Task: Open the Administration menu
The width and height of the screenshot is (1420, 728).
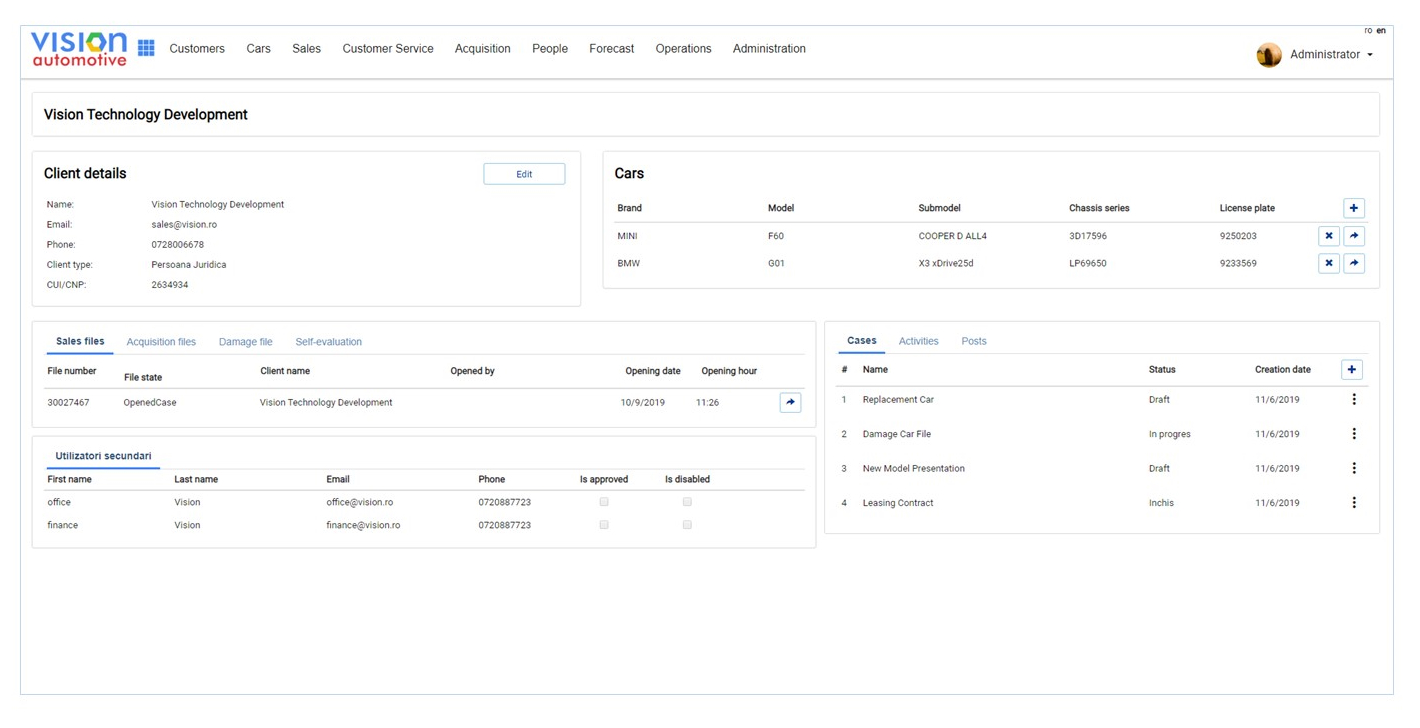Action: (769, 48)
